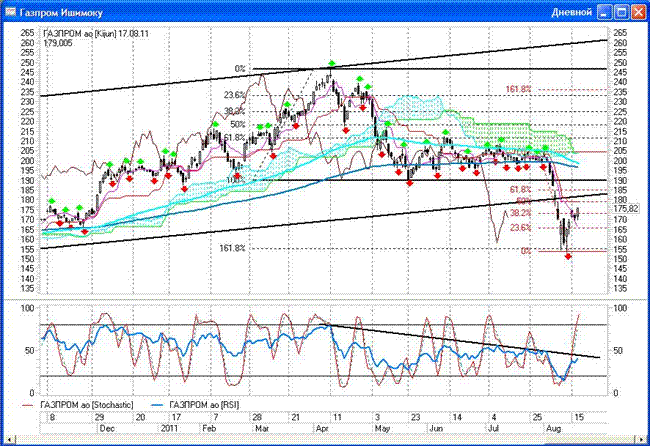Click the red '23.6%' Fibonacci label
650x446 pixels.
[x=520, y=228]
